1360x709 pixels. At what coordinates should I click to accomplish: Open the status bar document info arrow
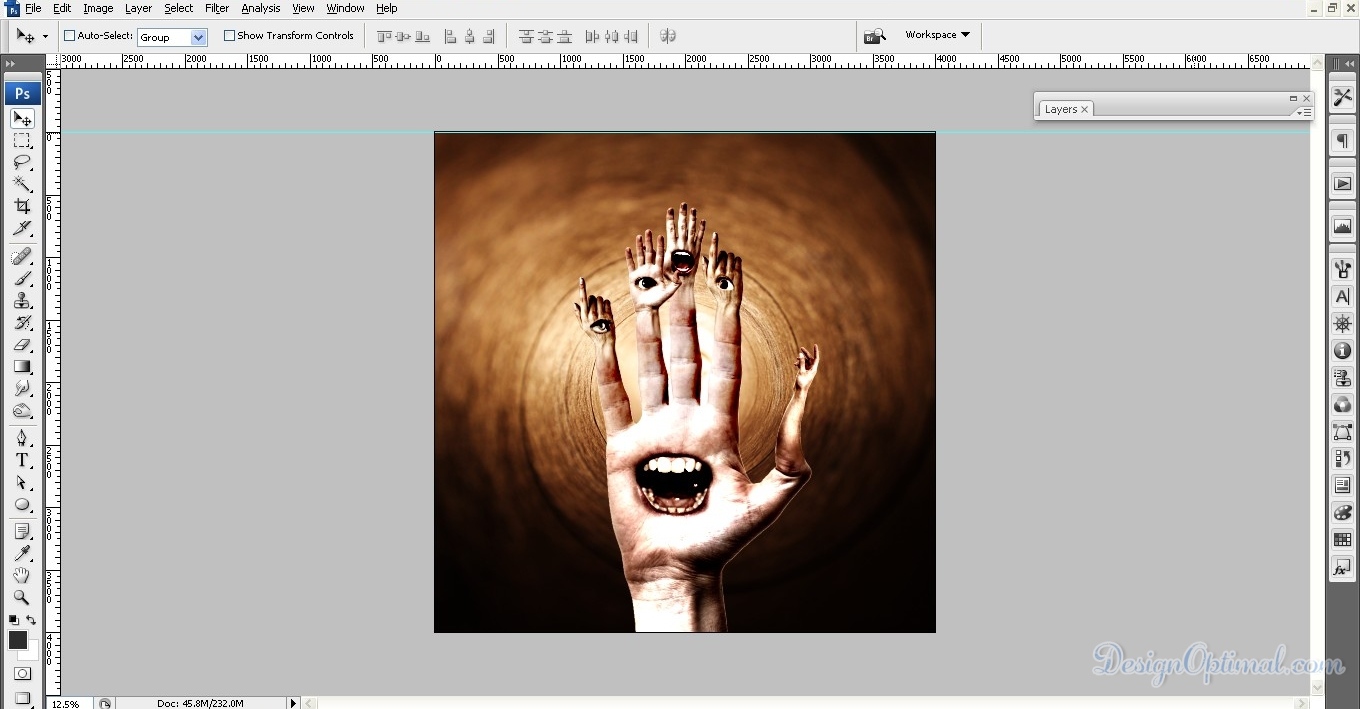click(x=293, y=703)
